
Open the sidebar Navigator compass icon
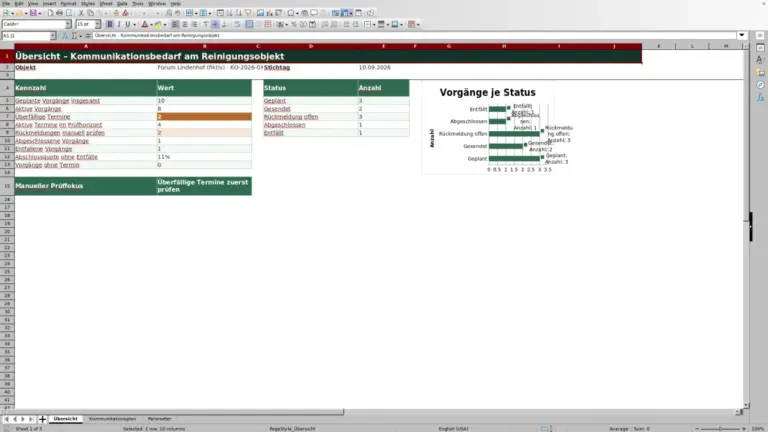point(760,85)
